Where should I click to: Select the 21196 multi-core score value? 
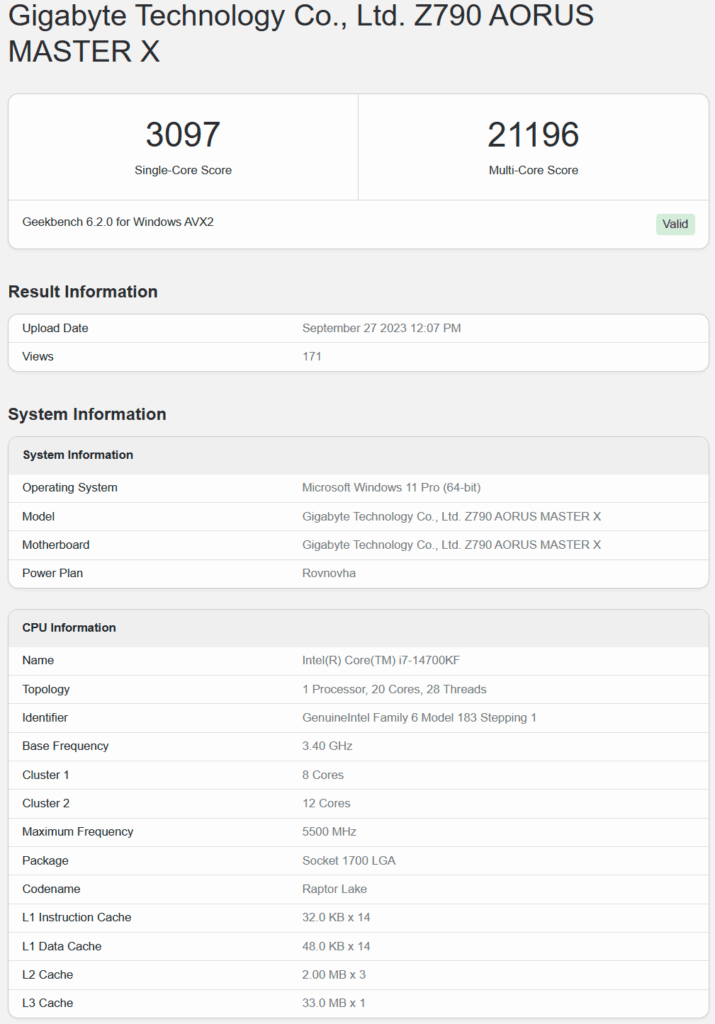click(x=533, y=135)
